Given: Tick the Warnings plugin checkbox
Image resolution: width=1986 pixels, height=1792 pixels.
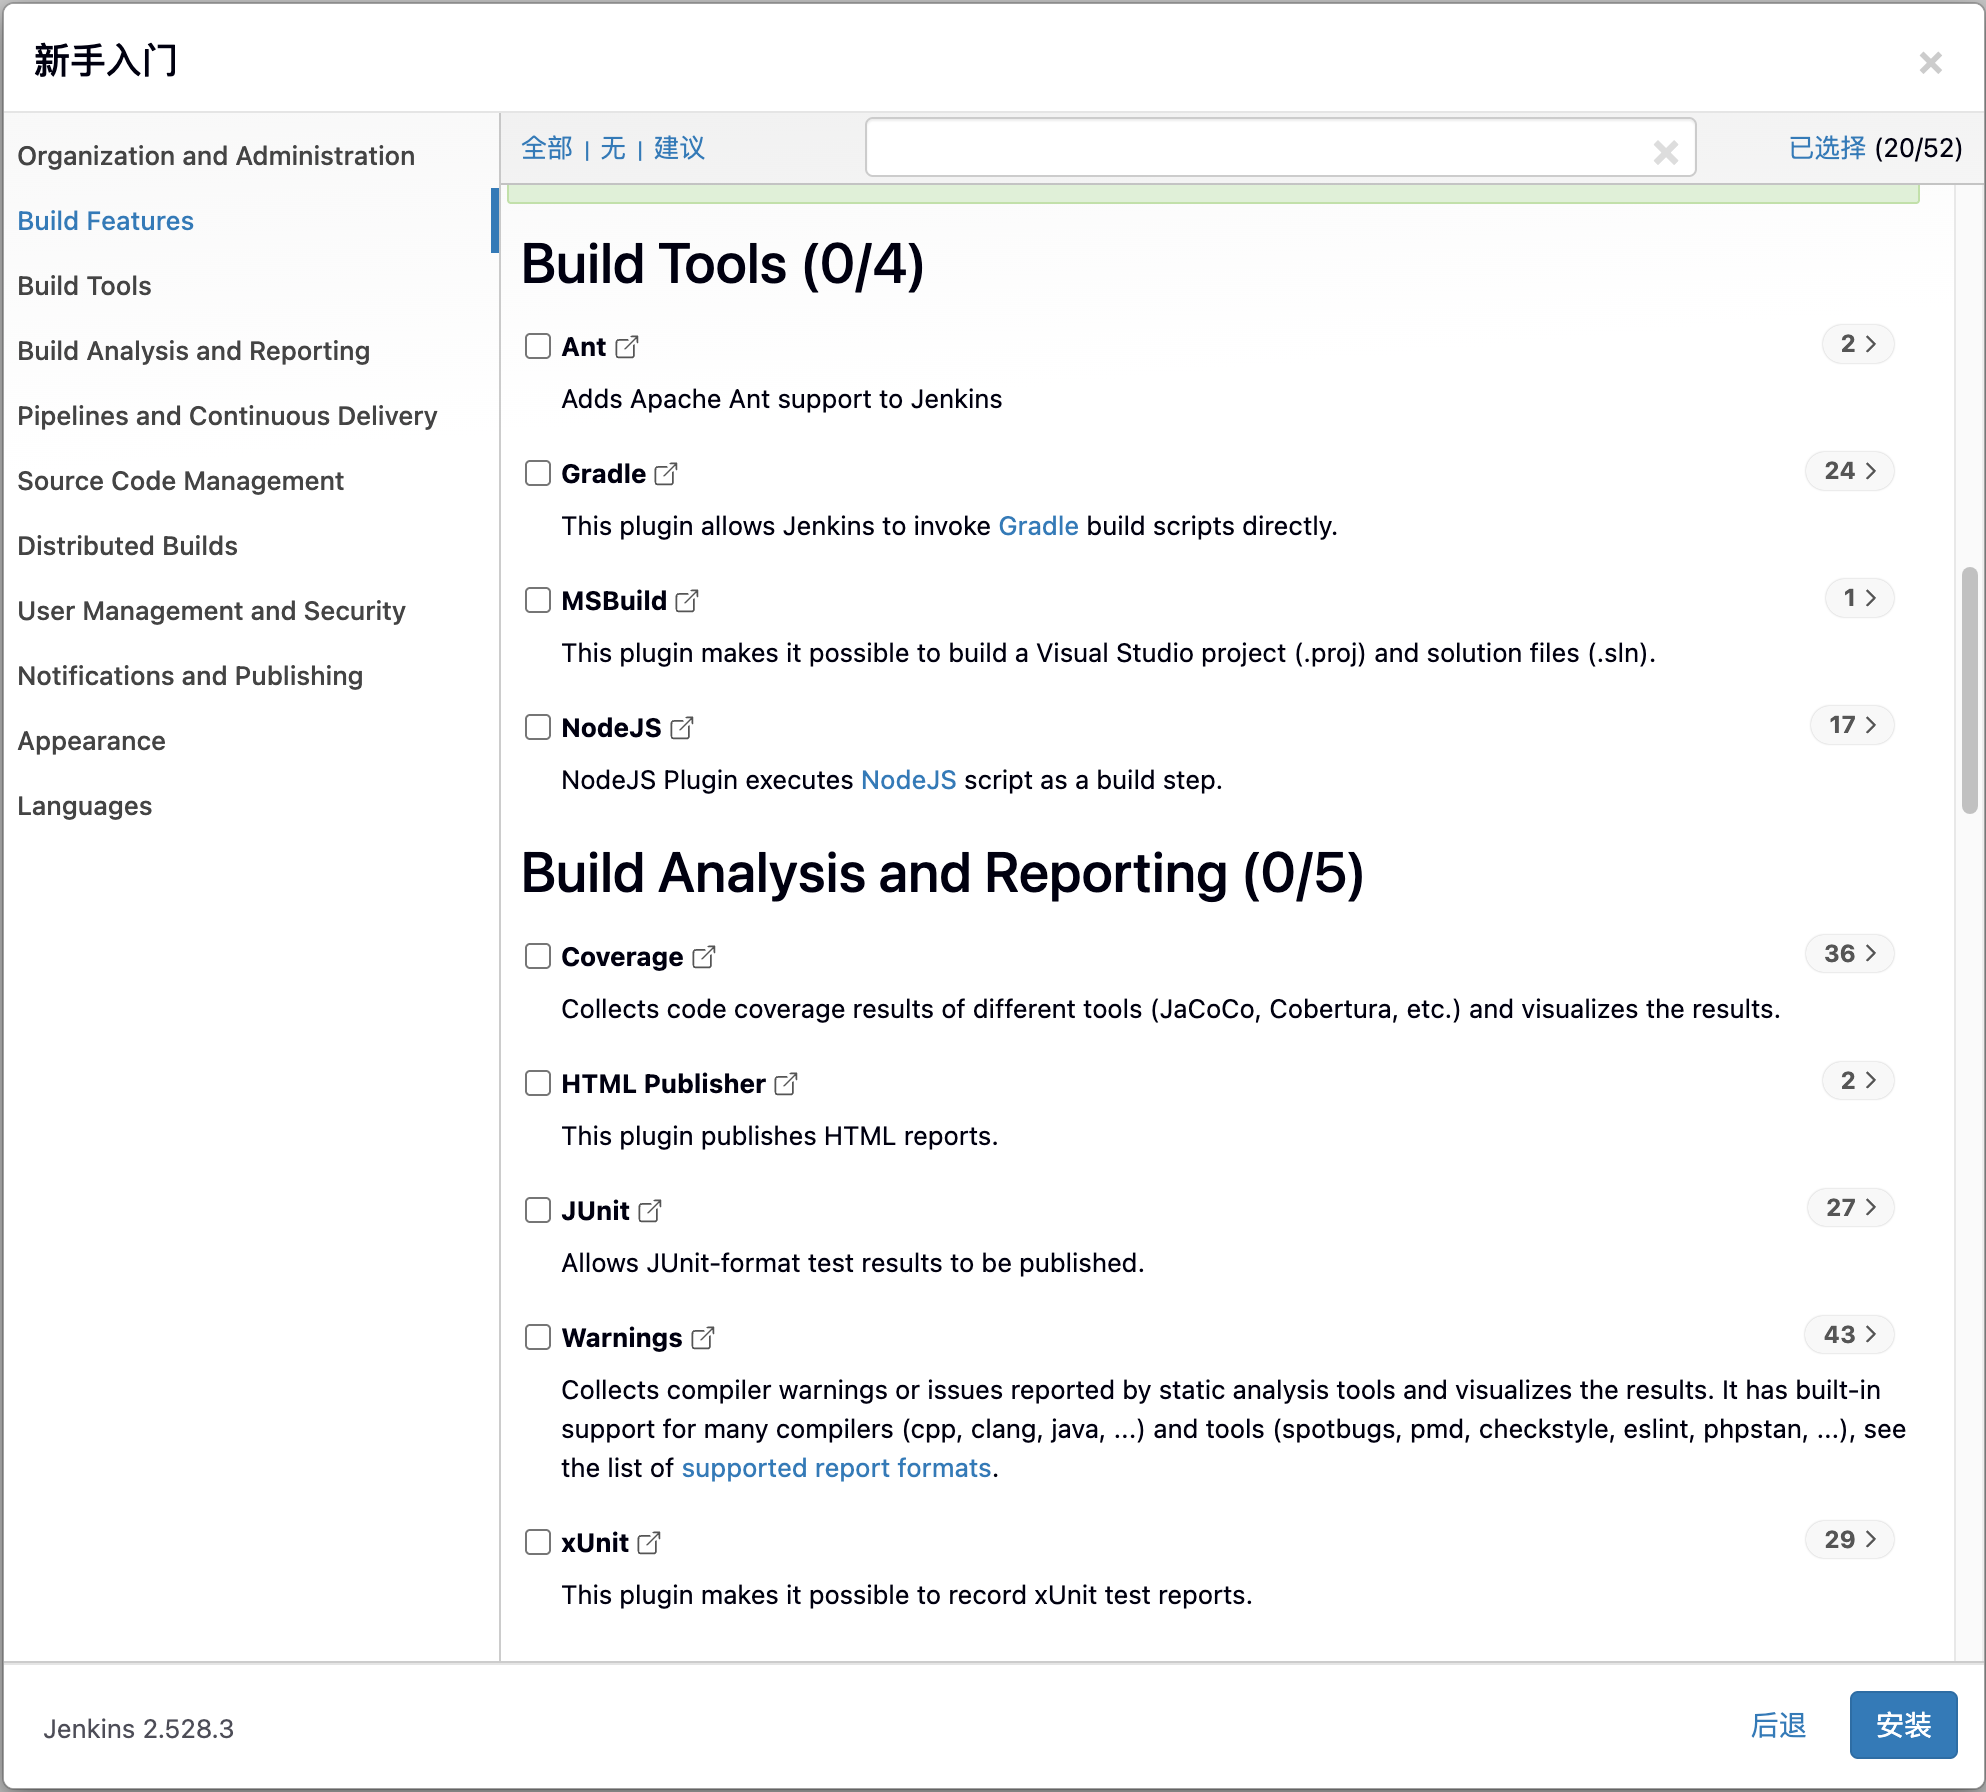Looking at the screenshot, I should [x=538, y=1337].
